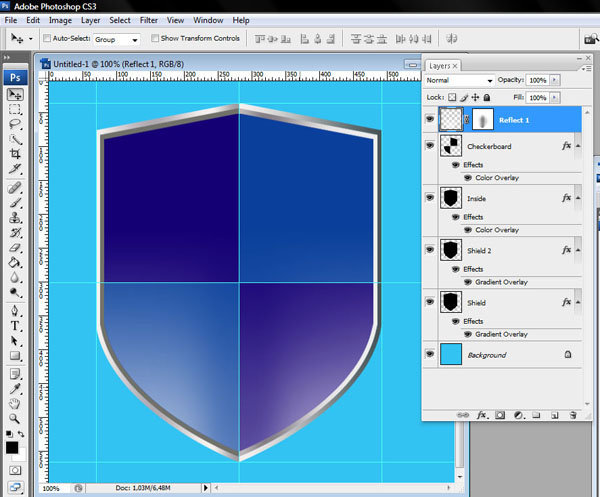
Task: Hide the Shield layer
Action: (x=430, y=301)
